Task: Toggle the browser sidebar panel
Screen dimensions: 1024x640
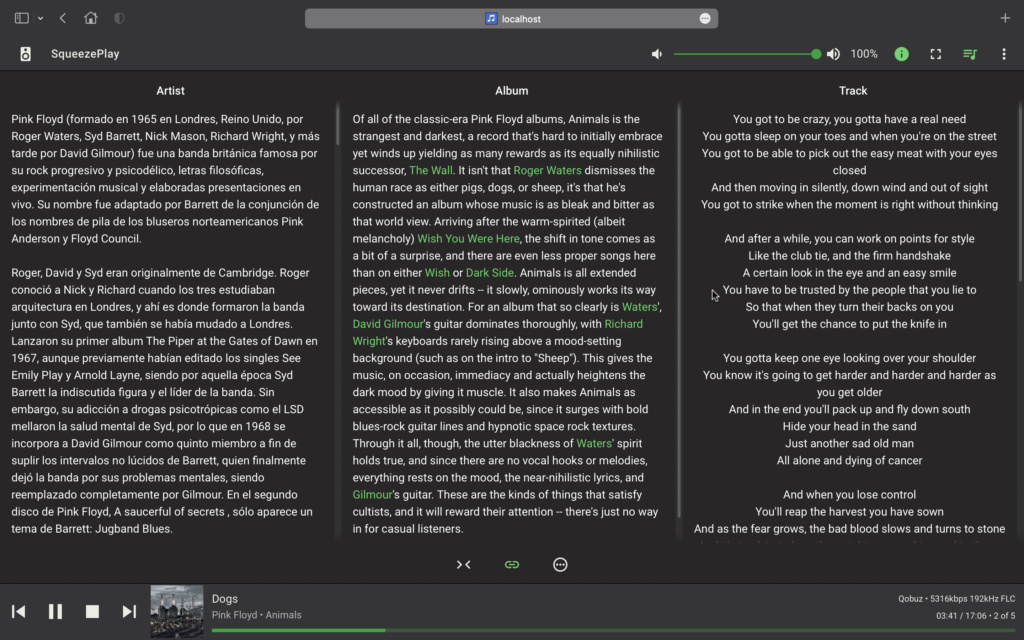Action: coord(22,18)
